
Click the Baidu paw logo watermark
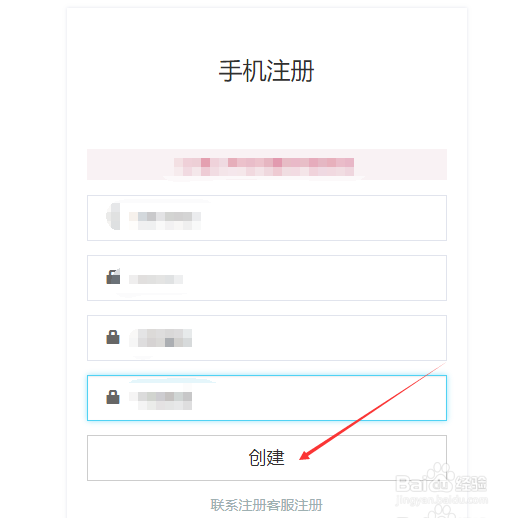coord(441,476)
